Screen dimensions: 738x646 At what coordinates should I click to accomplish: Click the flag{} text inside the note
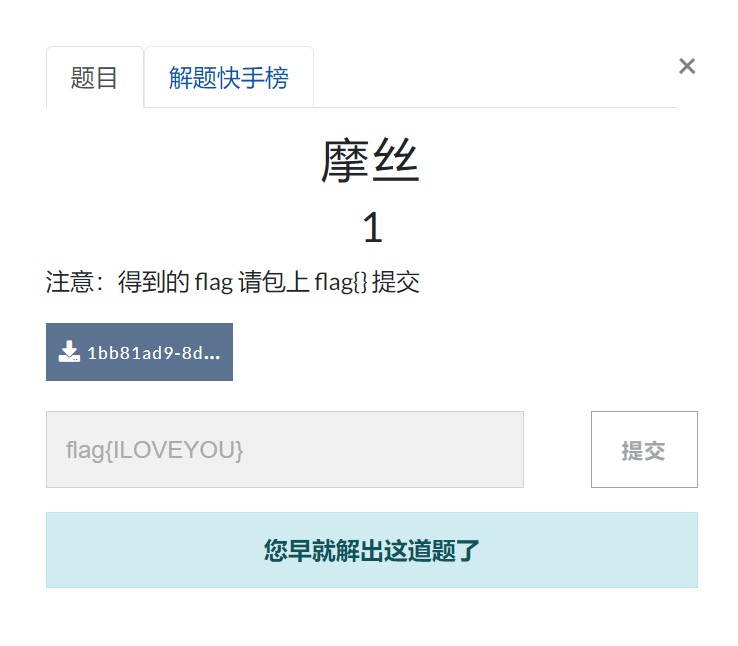[341, 282]
